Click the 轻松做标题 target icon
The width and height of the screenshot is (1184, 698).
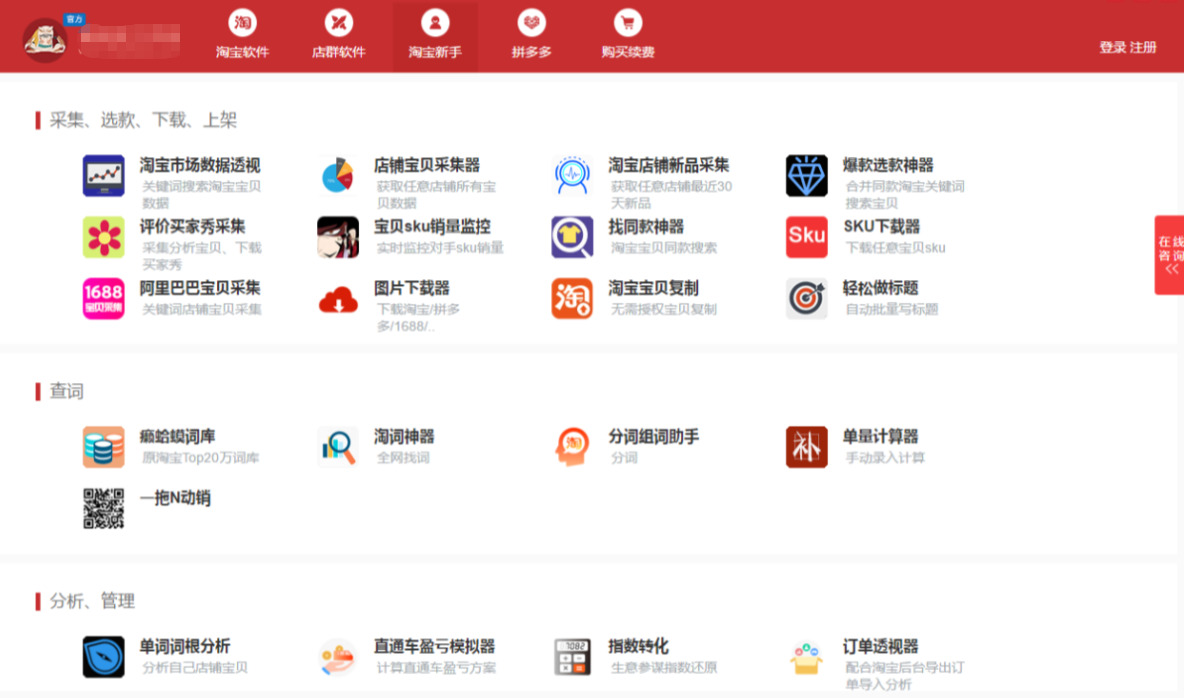(806, 298)
